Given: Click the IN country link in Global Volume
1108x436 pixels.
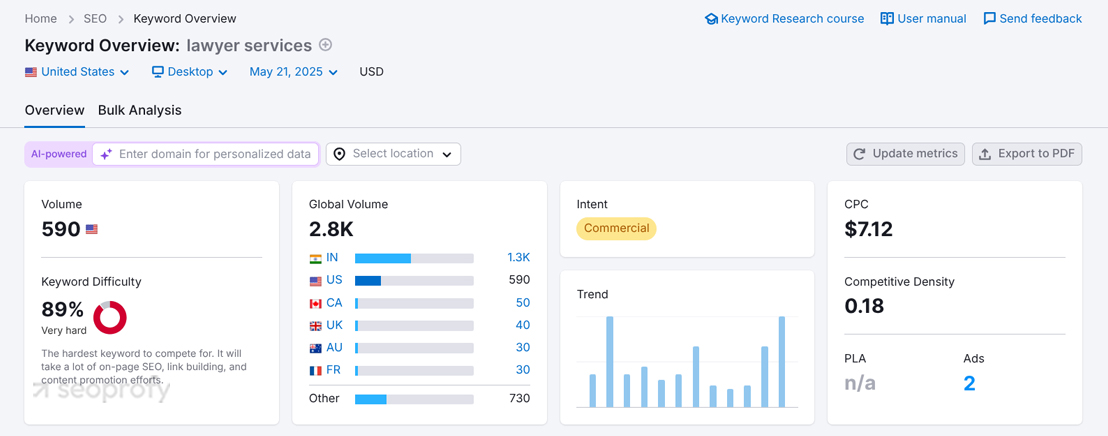Looking at the screenshot, I should click(x=332, y=258).
